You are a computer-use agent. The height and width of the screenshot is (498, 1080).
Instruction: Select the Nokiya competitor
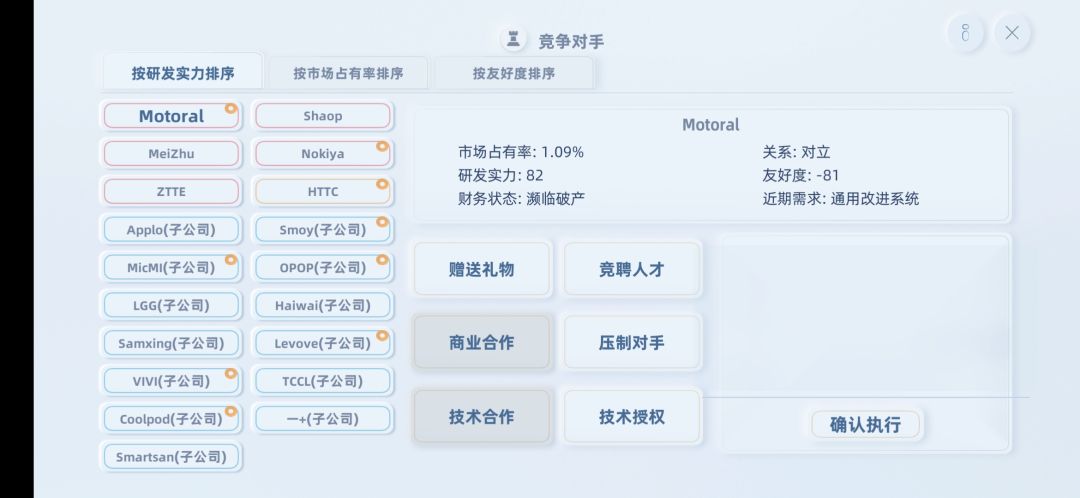323,154
